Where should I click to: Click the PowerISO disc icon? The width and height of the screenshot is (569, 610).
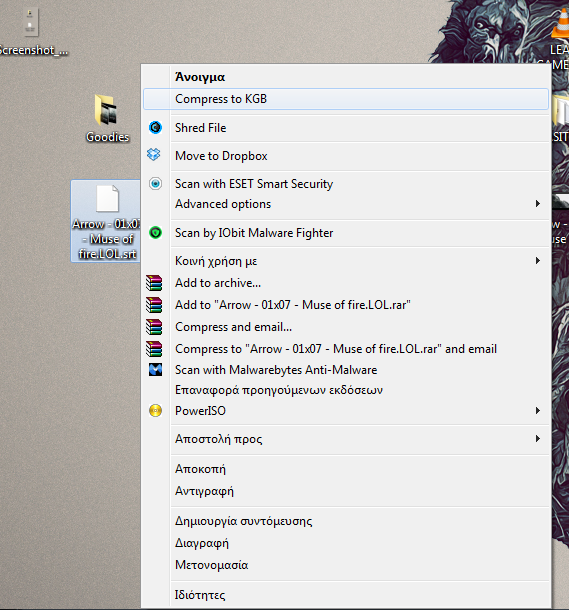pos(155,410)
